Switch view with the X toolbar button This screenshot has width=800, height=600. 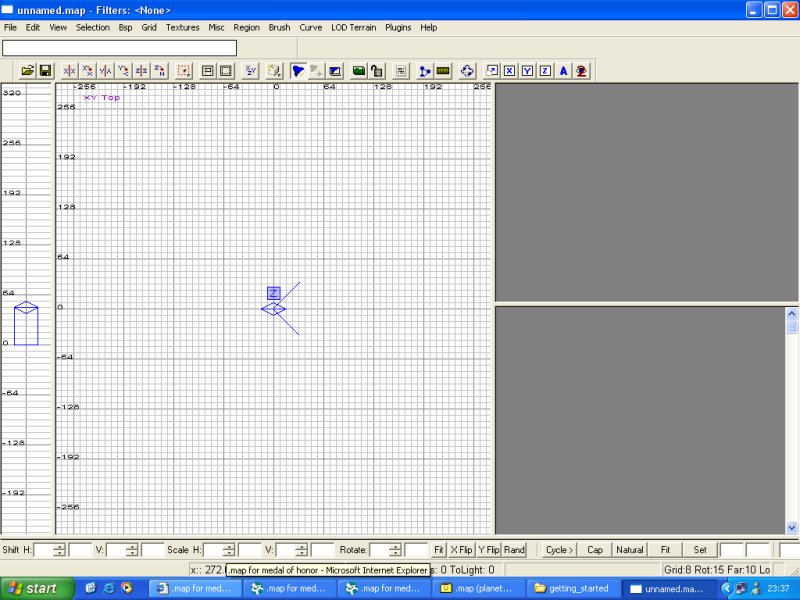(x=509, y=71)
